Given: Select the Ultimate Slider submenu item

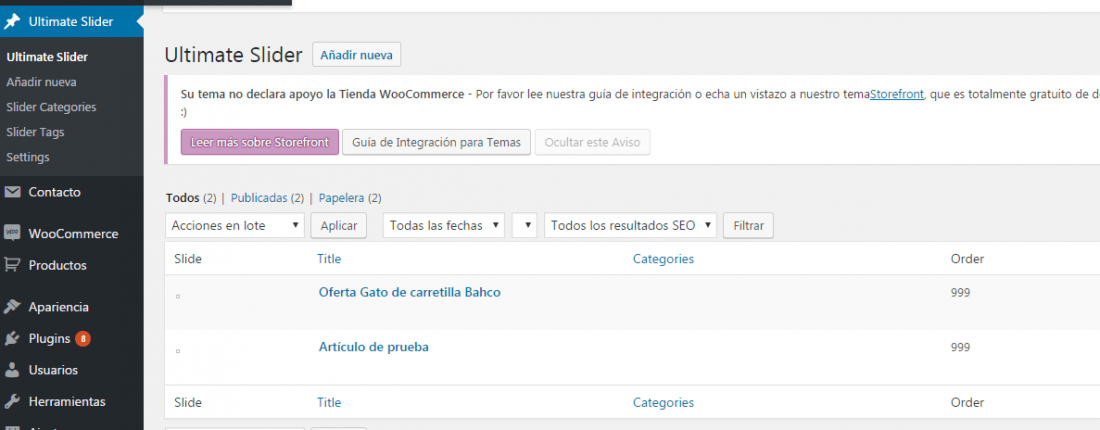Looking at the screenshot, I should click(47, 57).
